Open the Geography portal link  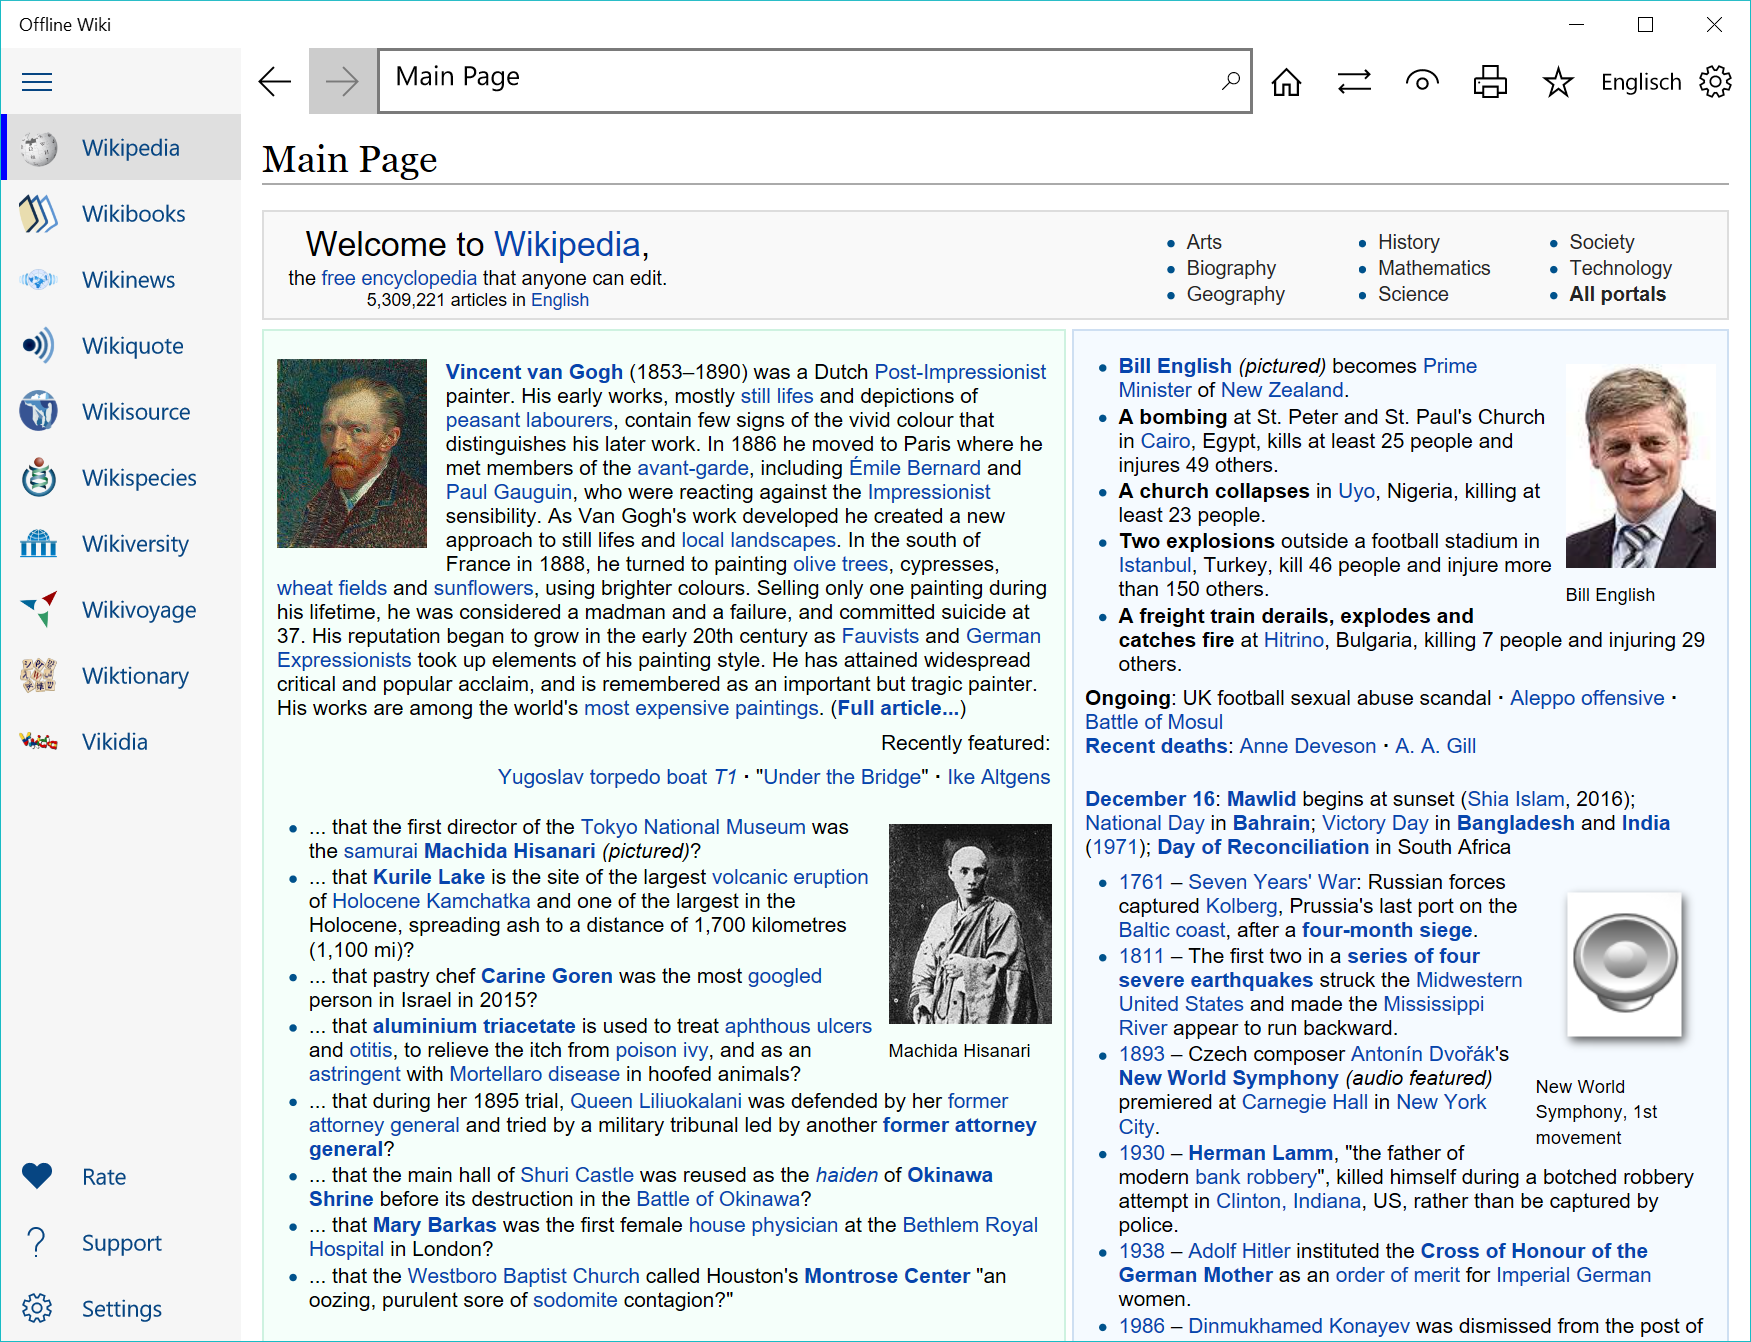click(x=1235, y=294)
